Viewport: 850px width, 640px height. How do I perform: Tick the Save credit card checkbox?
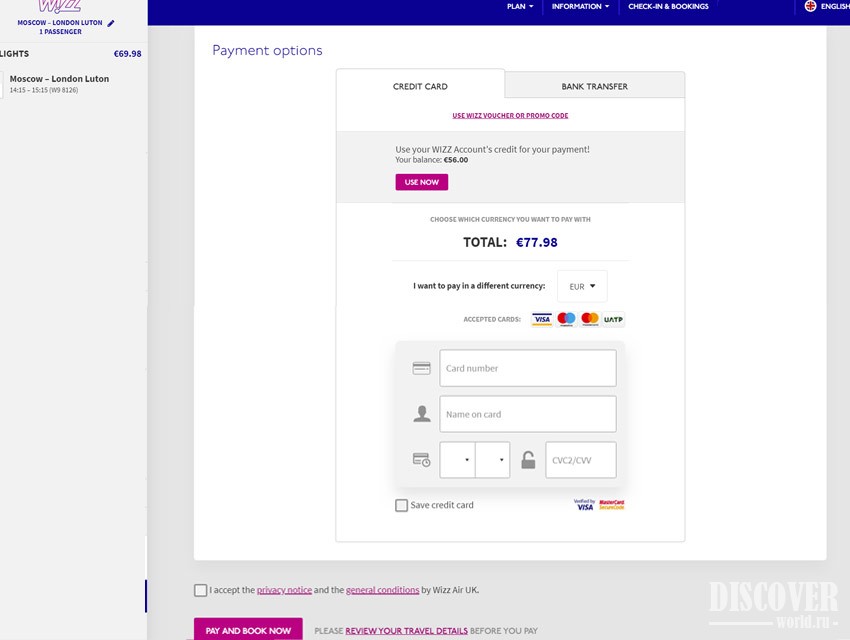pos(401,505)
